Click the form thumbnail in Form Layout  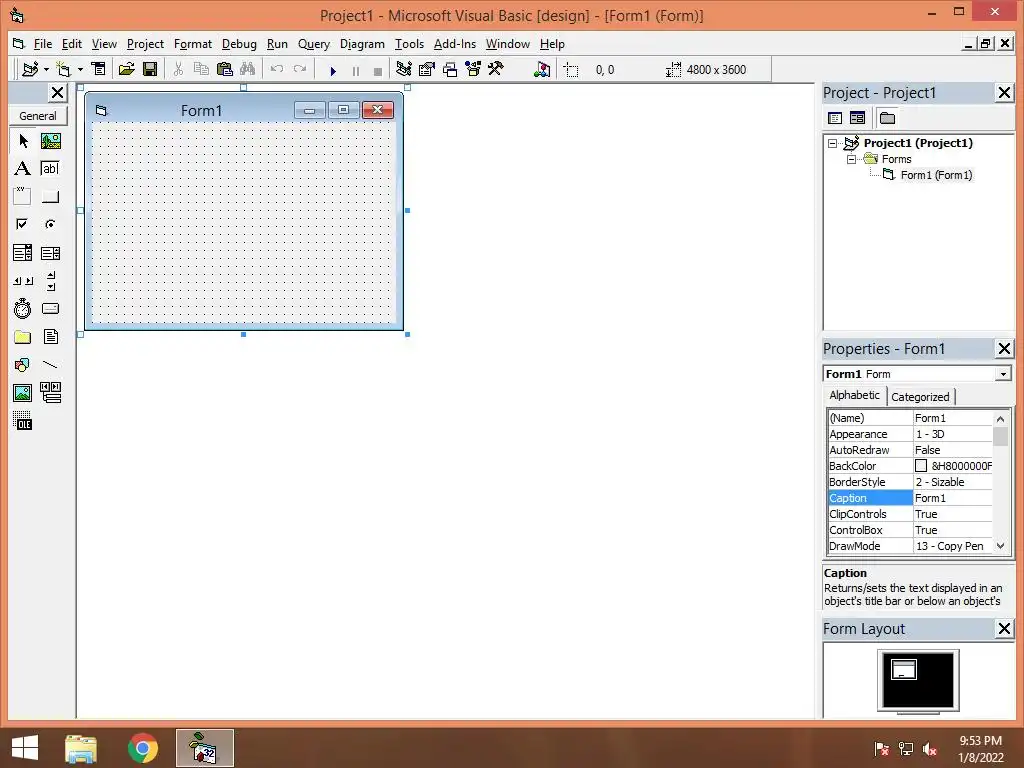click(904, 669)
